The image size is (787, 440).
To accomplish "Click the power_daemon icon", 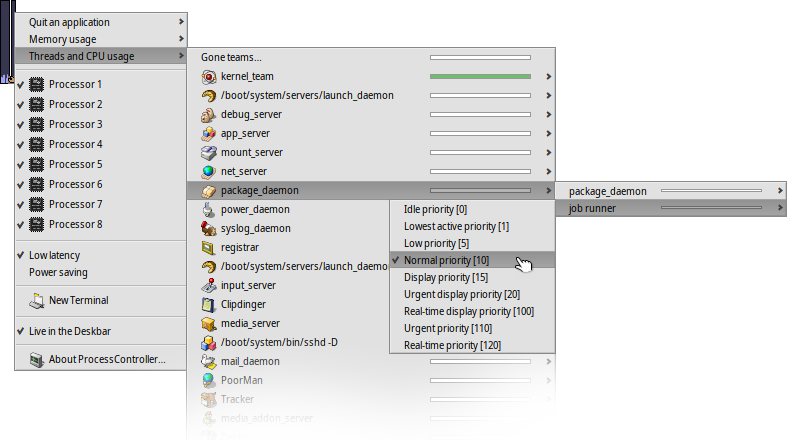I will 208,210.
